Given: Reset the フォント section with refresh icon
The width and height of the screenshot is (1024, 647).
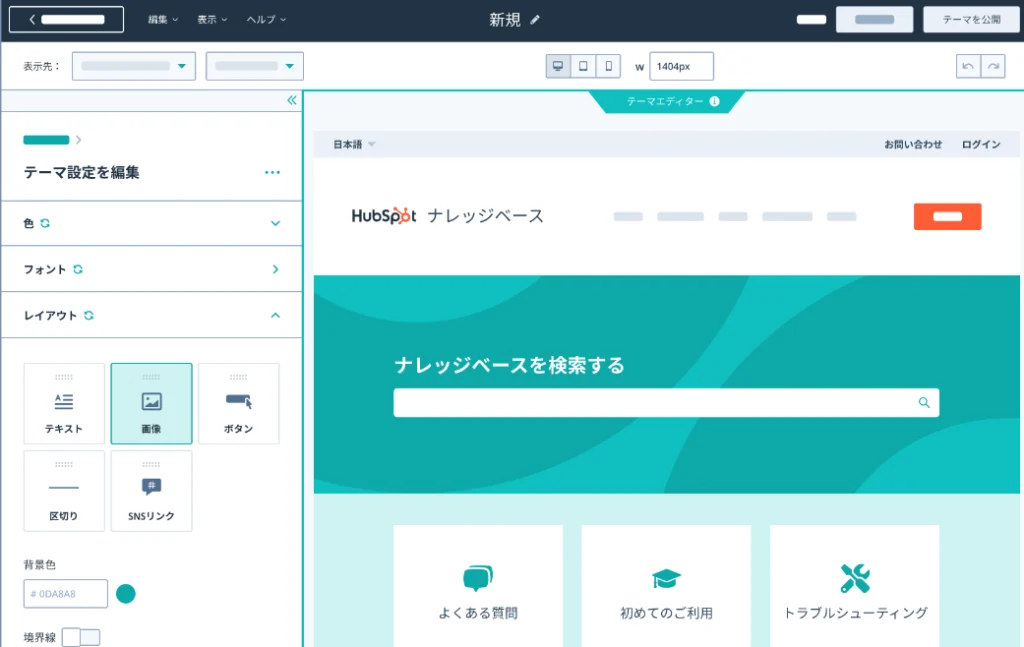Looking at the screenshot, I should click(78, 269).
